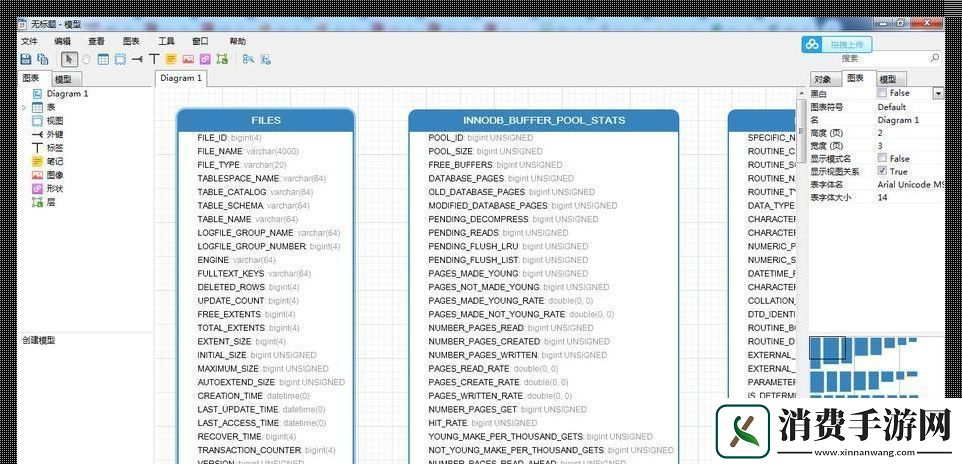The image size is (962, 464).
Task: Uncheck the 显示视图关系 checkbox
Action: [x=882, y=171]
